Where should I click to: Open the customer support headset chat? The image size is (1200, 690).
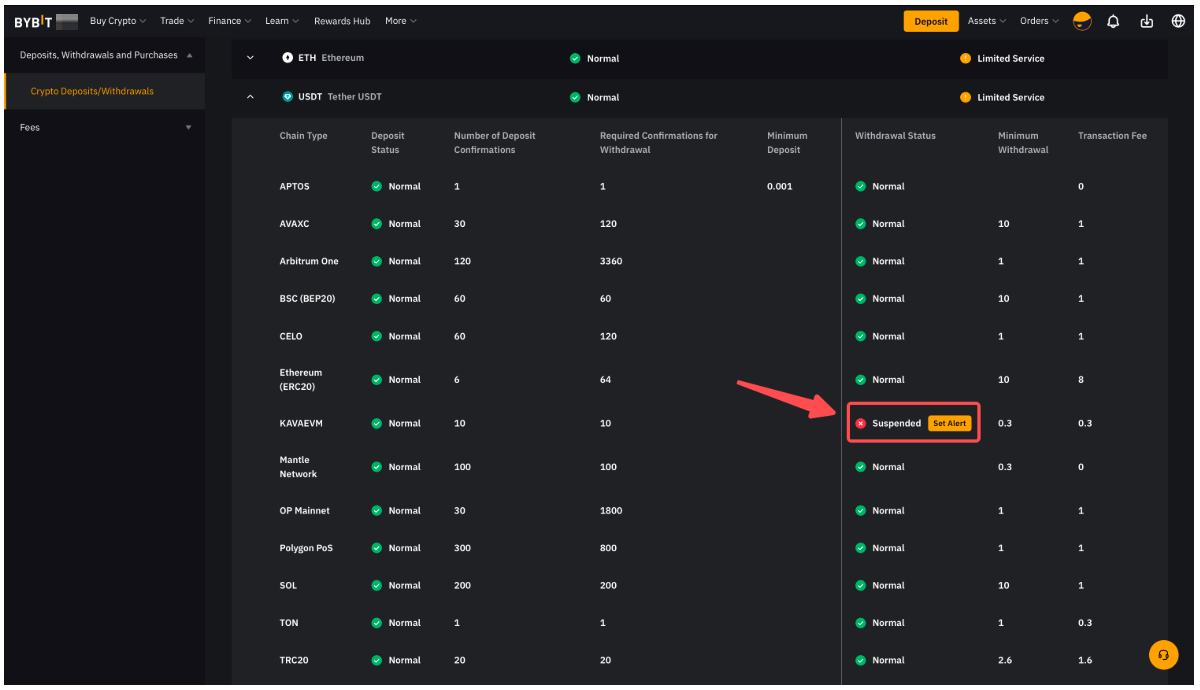(x=1163, y=655)
